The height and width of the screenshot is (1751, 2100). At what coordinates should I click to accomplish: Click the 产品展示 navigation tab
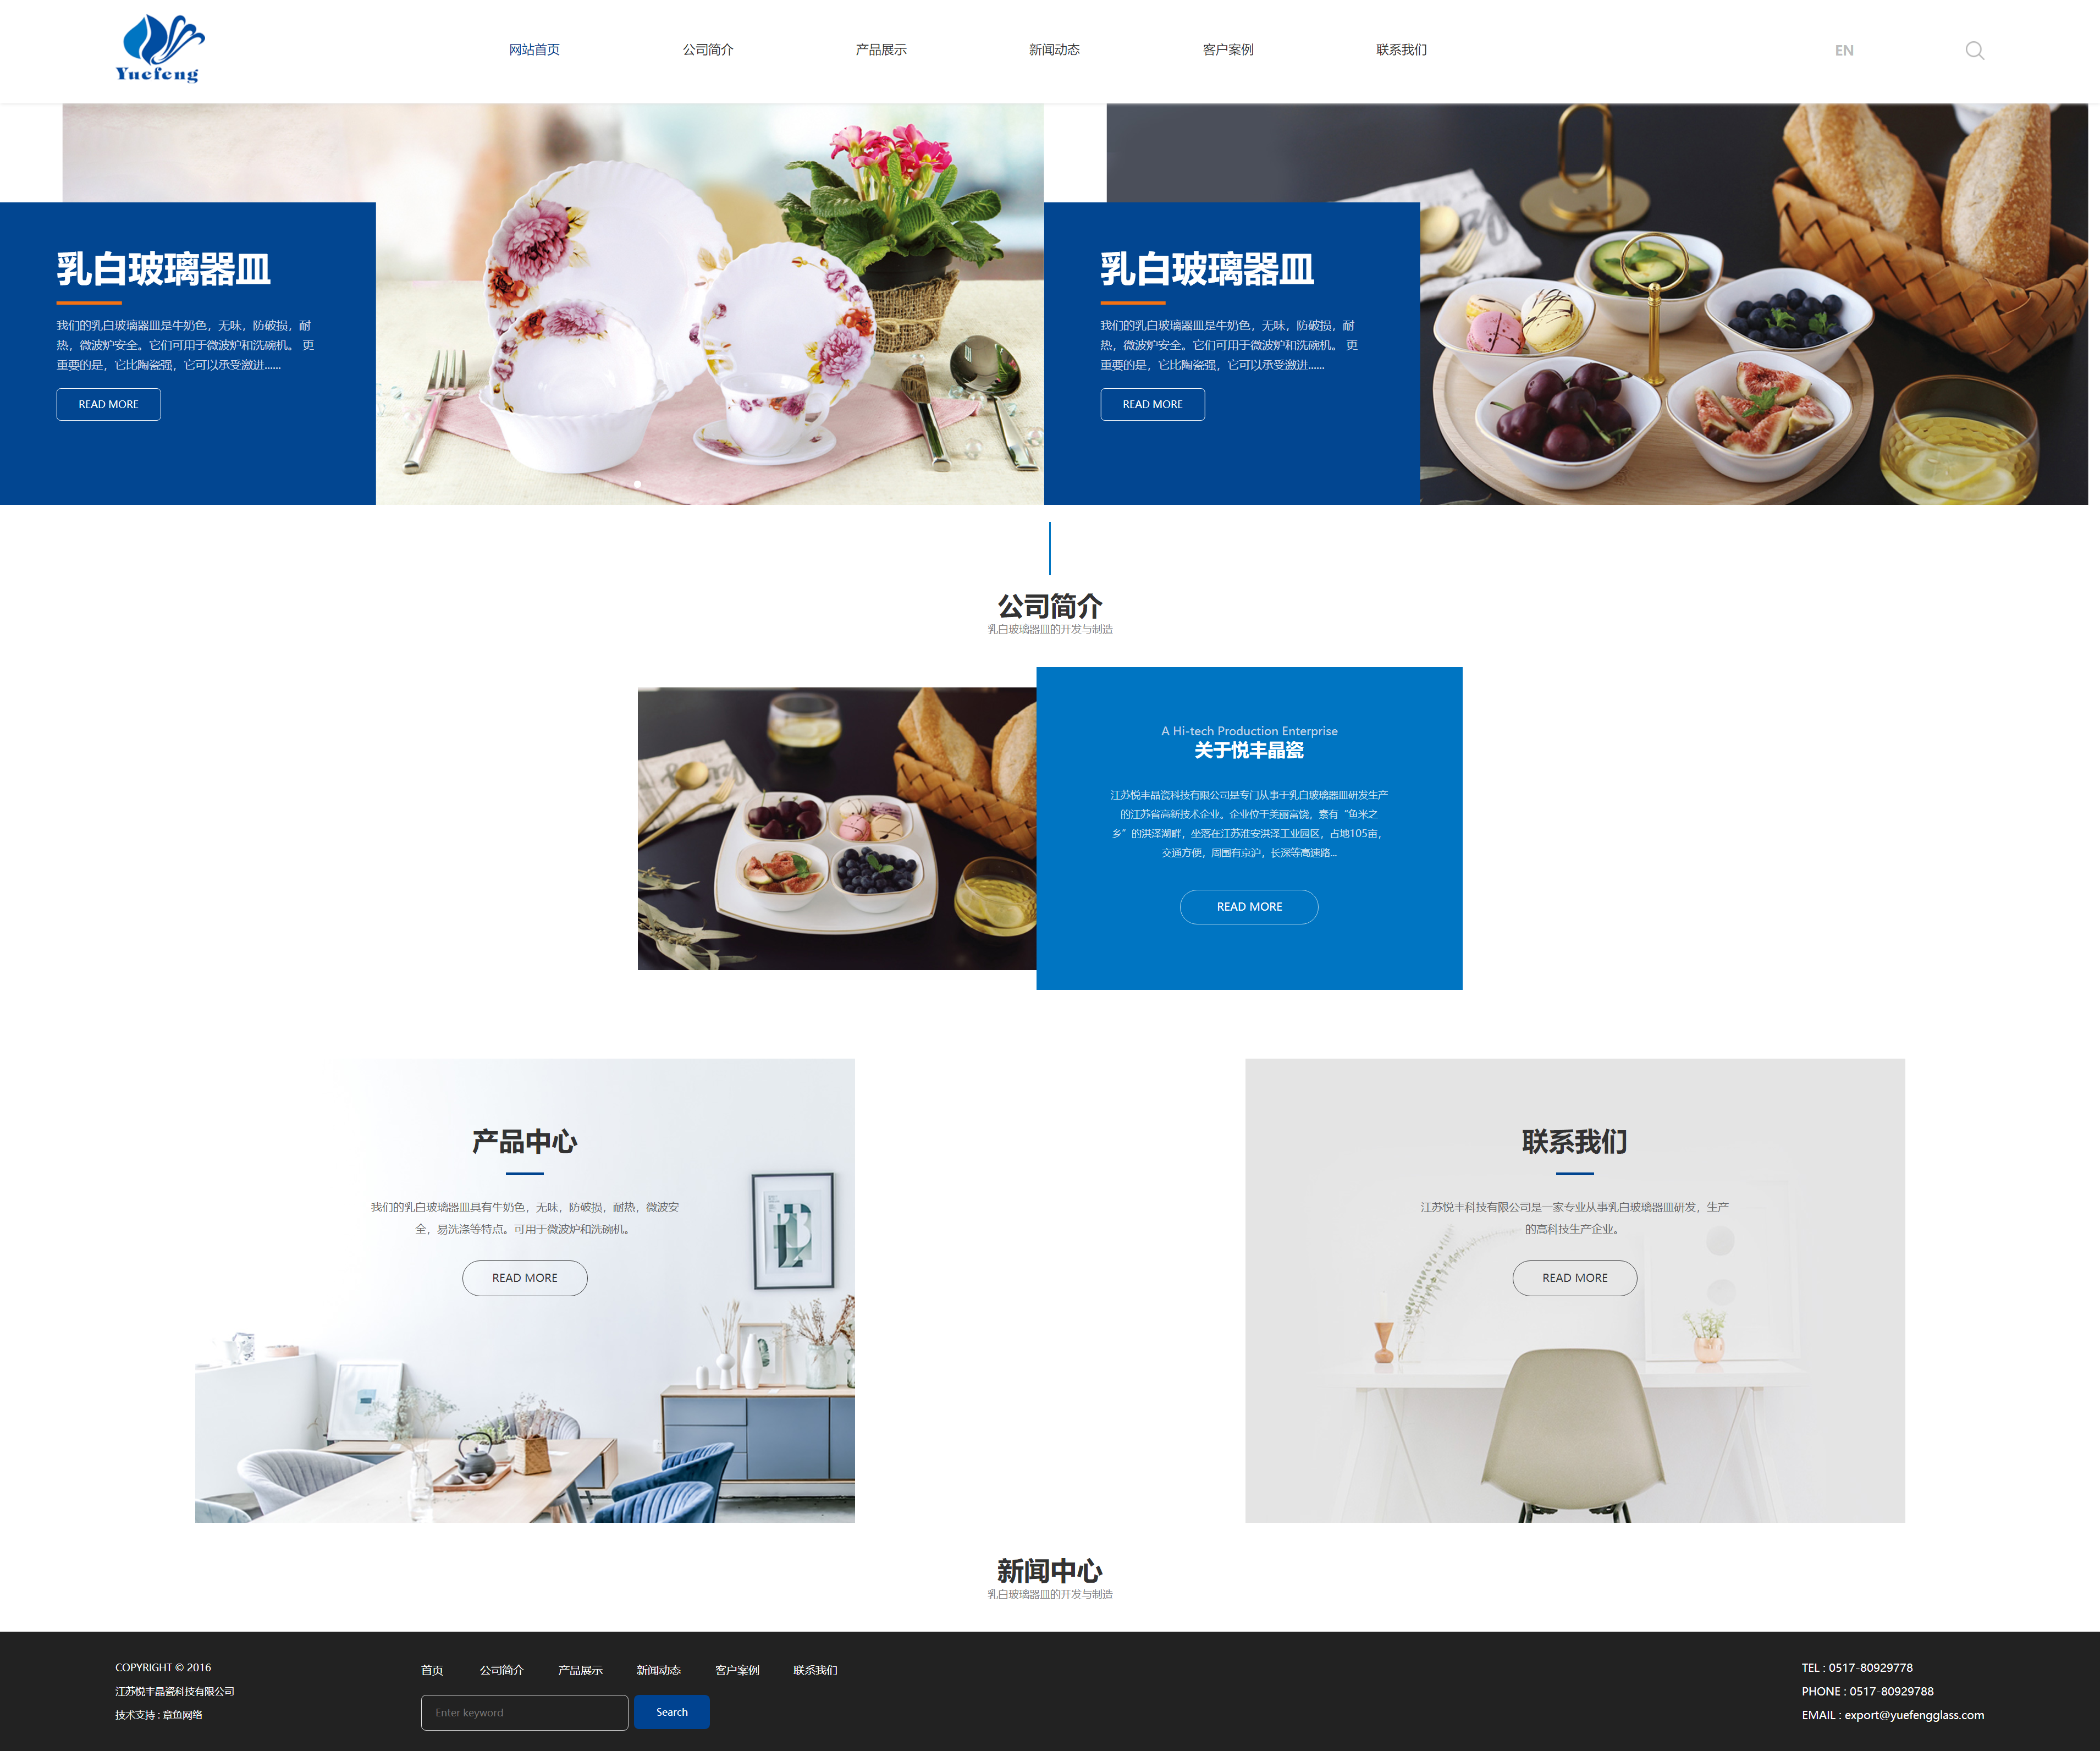[879, 47]
